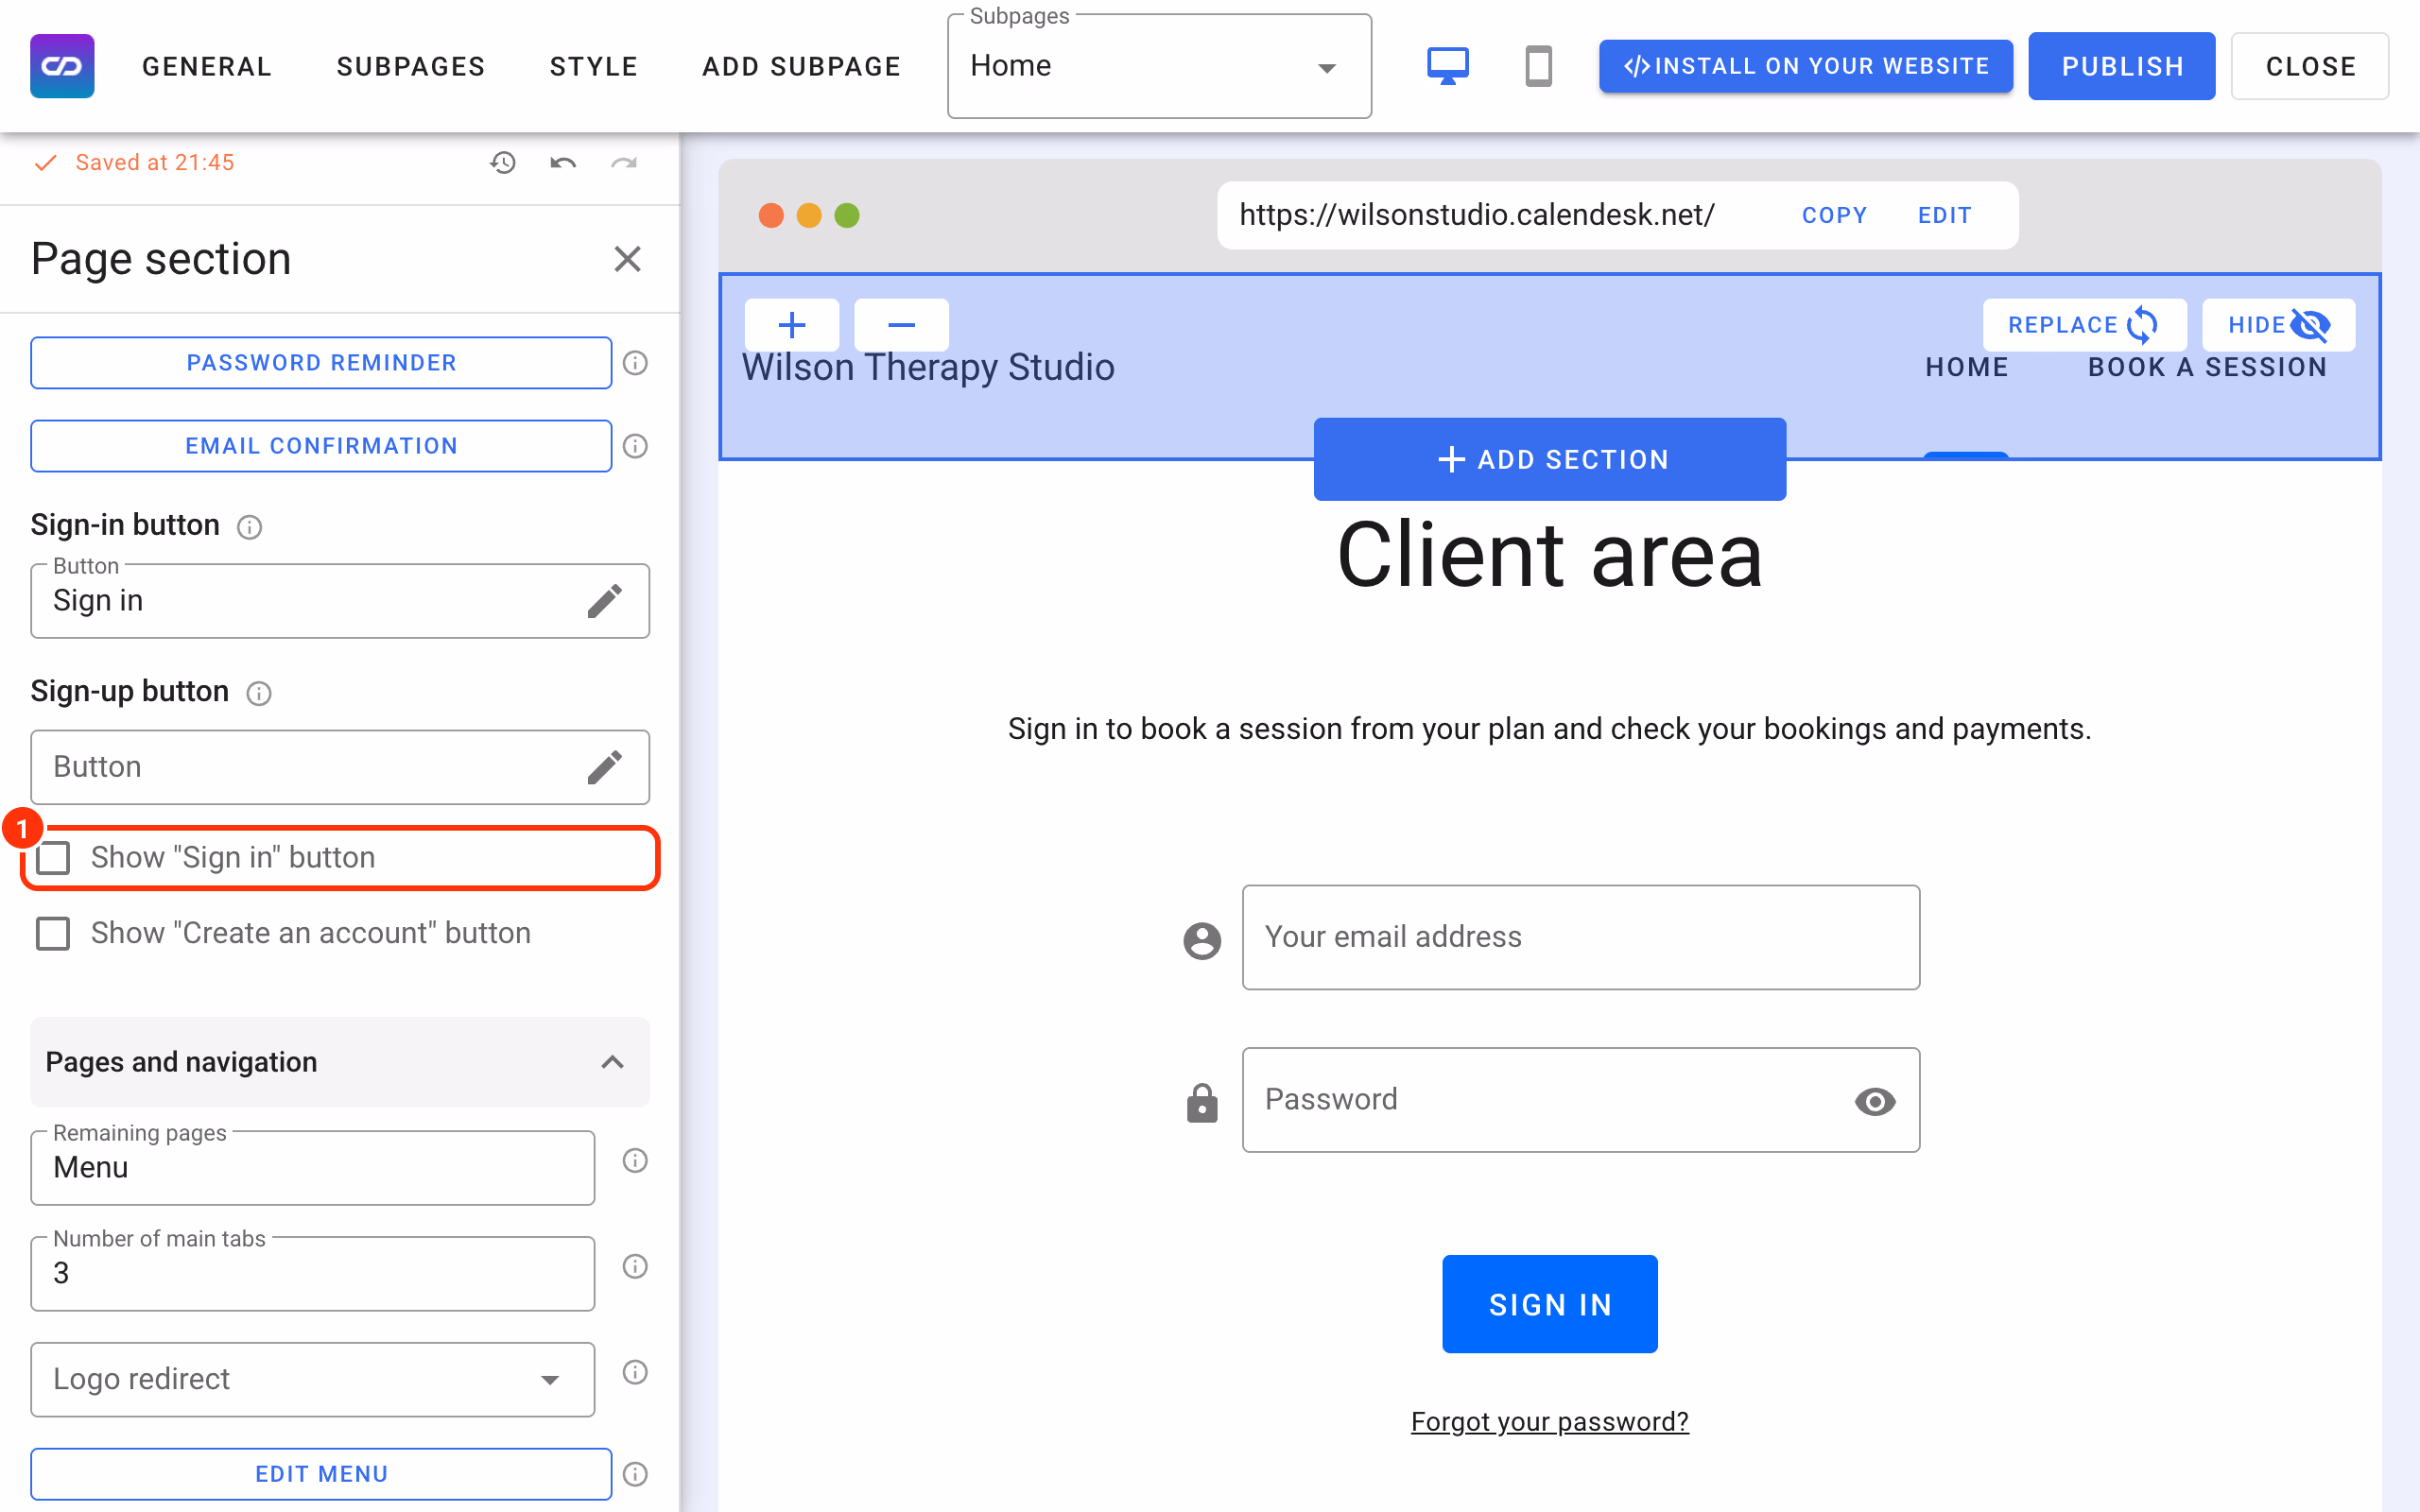
Task: Click Forgot your password link
Action: [x=1549, y=1421]
